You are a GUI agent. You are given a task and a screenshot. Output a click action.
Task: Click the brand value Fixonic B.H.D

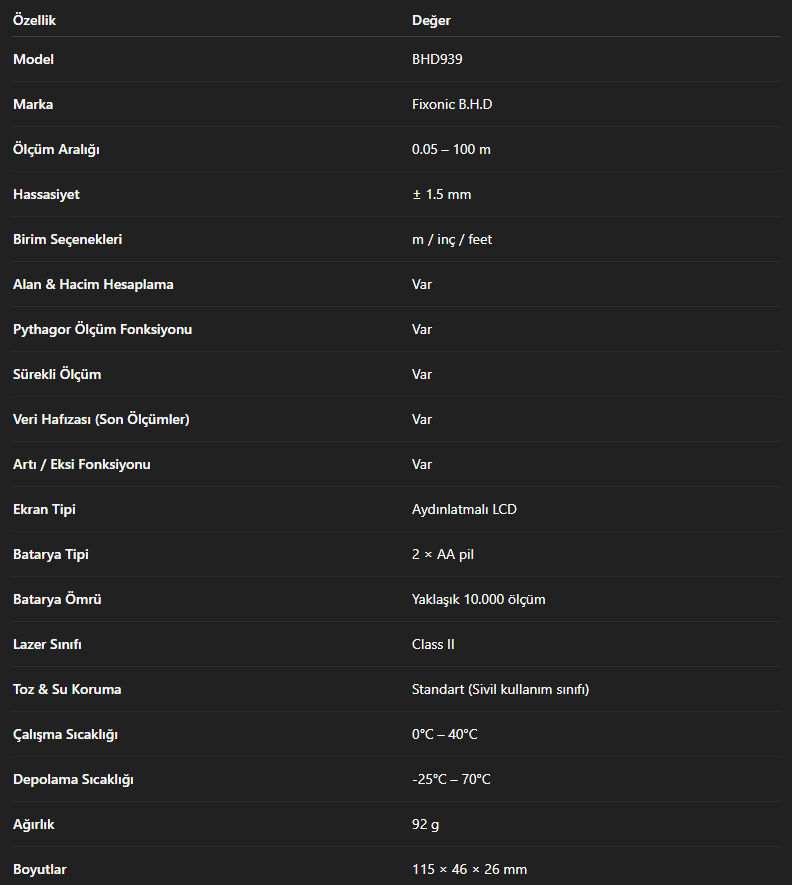pos(452,104)
